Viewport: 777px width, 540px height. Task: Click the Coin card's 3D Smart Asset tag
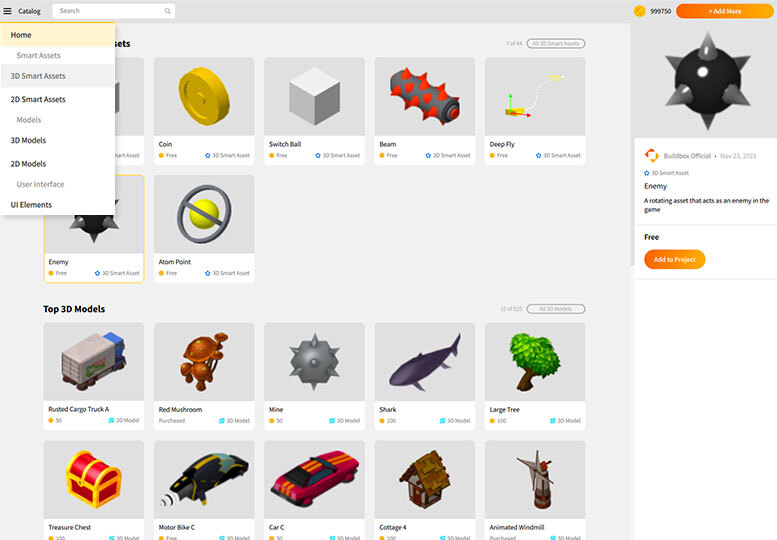[227, 156]
